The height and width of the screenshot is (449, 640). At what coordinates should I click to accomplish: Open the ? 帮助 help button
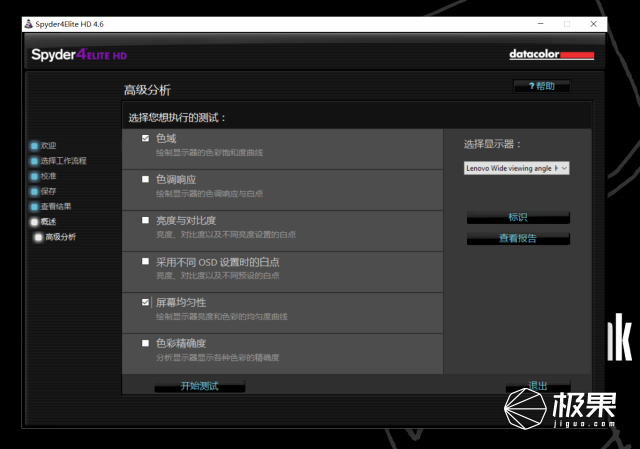542,86
